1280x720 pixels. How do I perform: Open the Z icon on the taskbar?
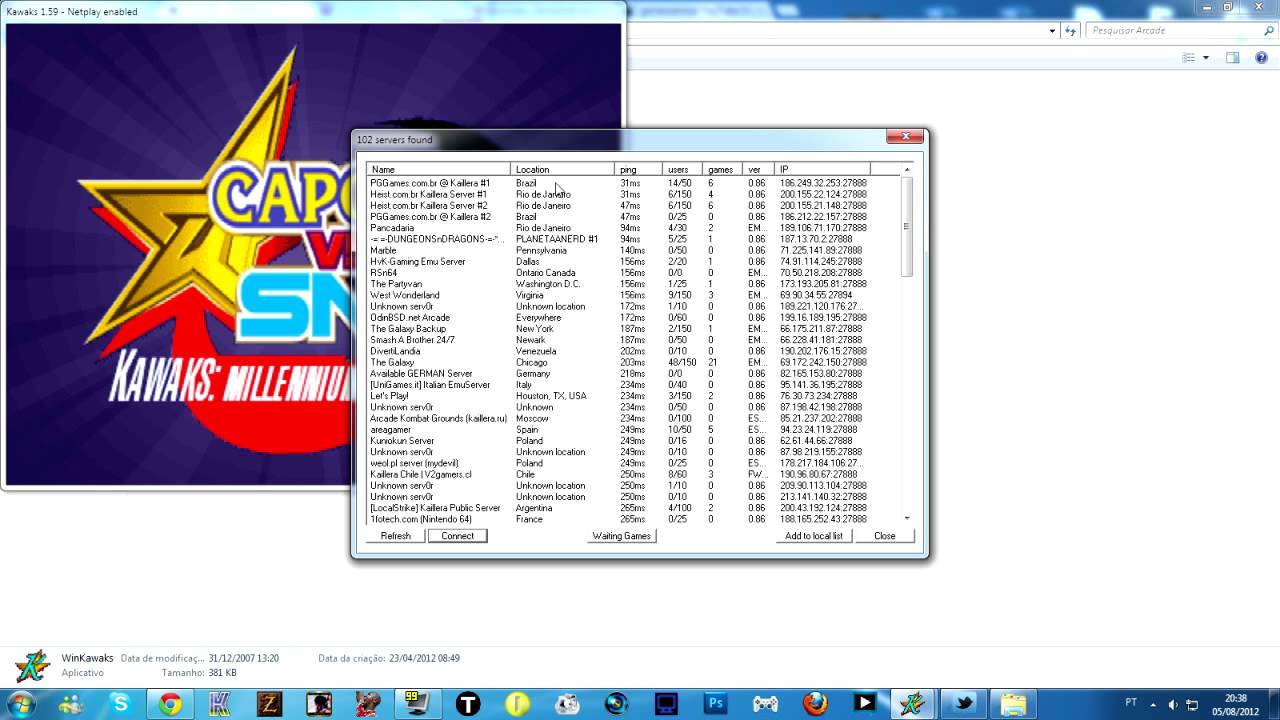(269, 704)
